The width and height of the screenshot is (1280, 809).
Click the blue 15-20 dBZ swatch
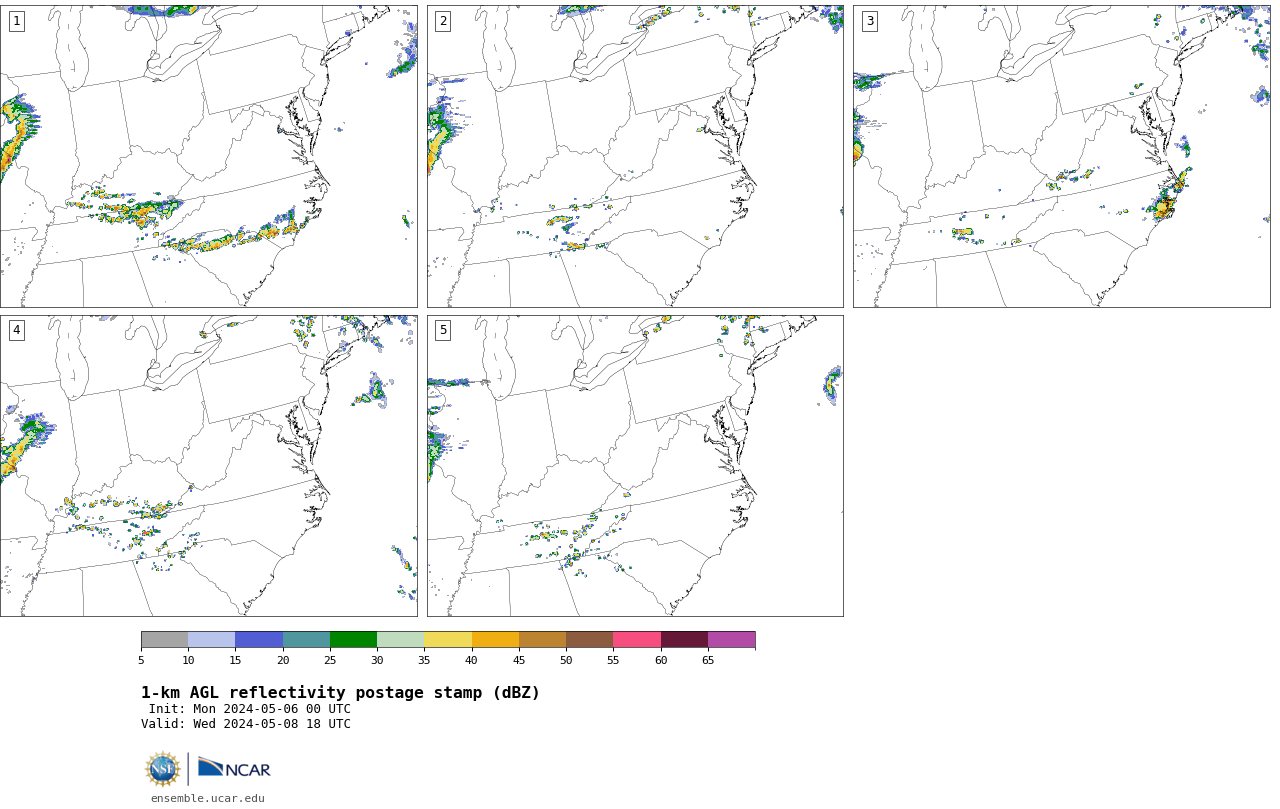[x=259, y=640]
